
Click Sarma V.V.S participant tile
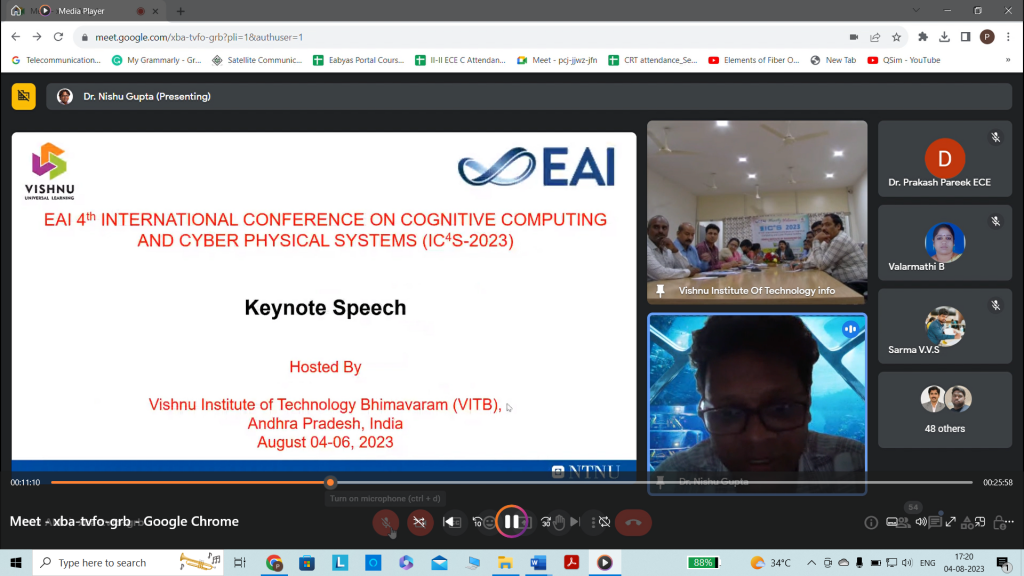944,327
